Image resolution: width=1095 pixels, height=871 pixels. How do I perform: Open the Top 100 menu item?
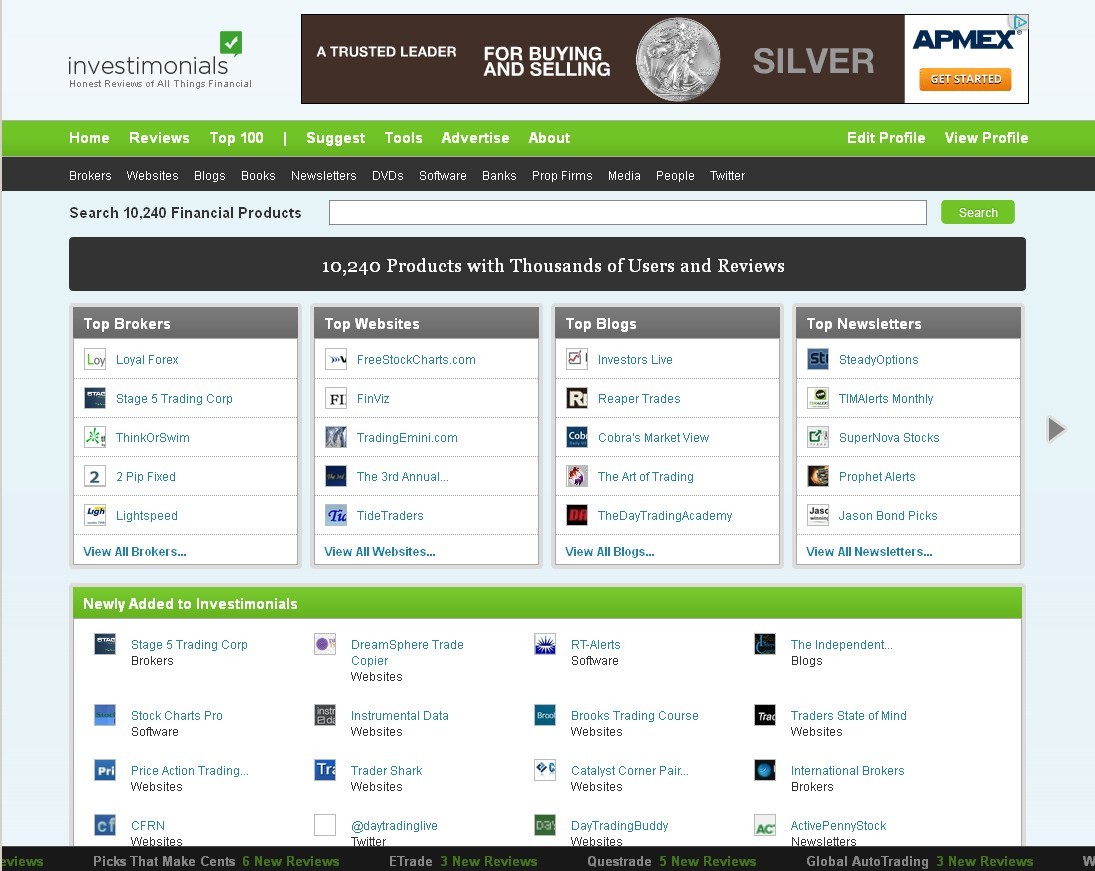[x=236, y=138]
